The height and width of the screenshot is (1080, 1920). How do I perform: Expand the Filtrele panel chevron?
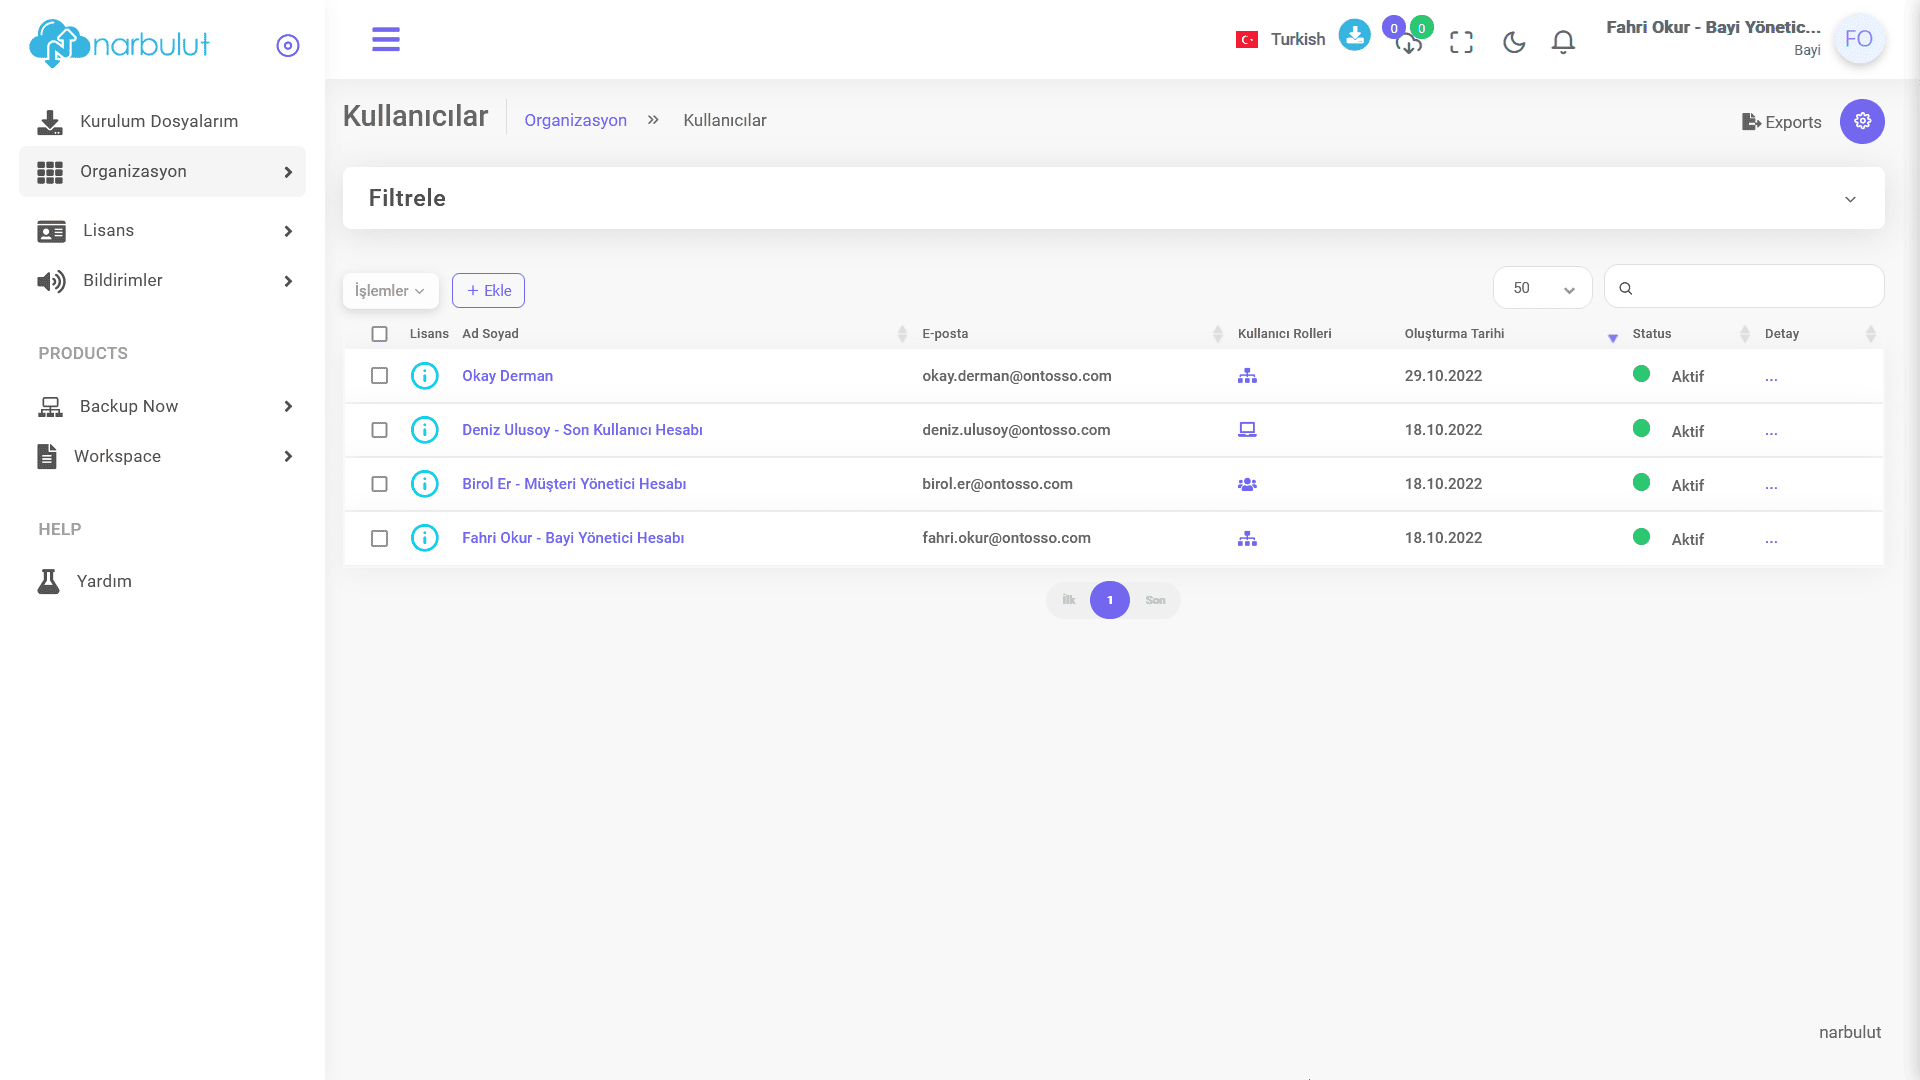1850,199
